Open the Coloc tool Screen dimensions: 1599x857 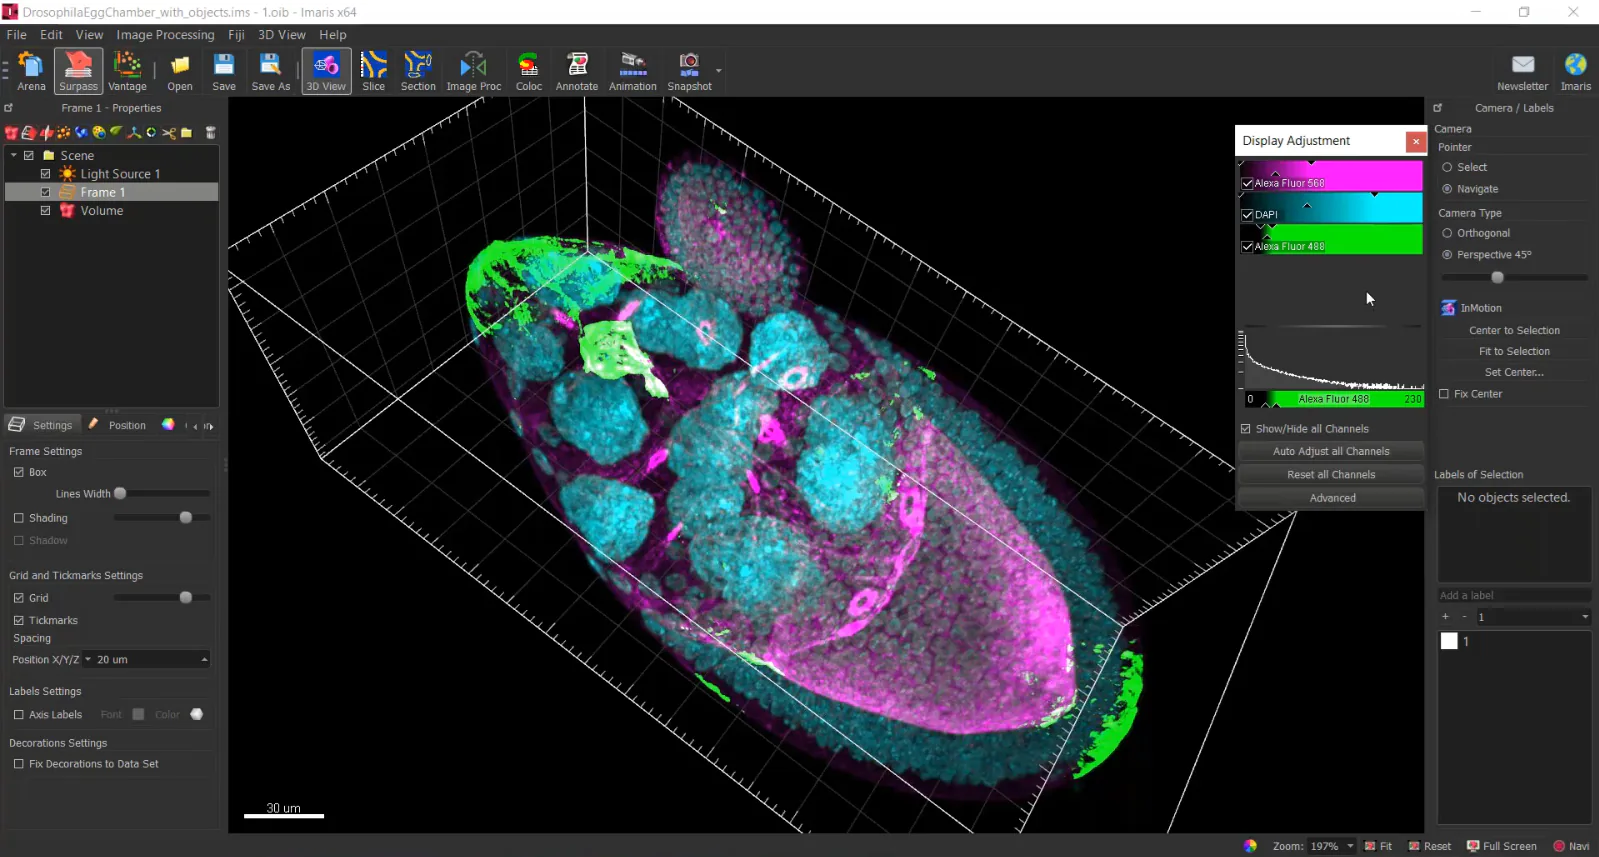click(529, 72)
